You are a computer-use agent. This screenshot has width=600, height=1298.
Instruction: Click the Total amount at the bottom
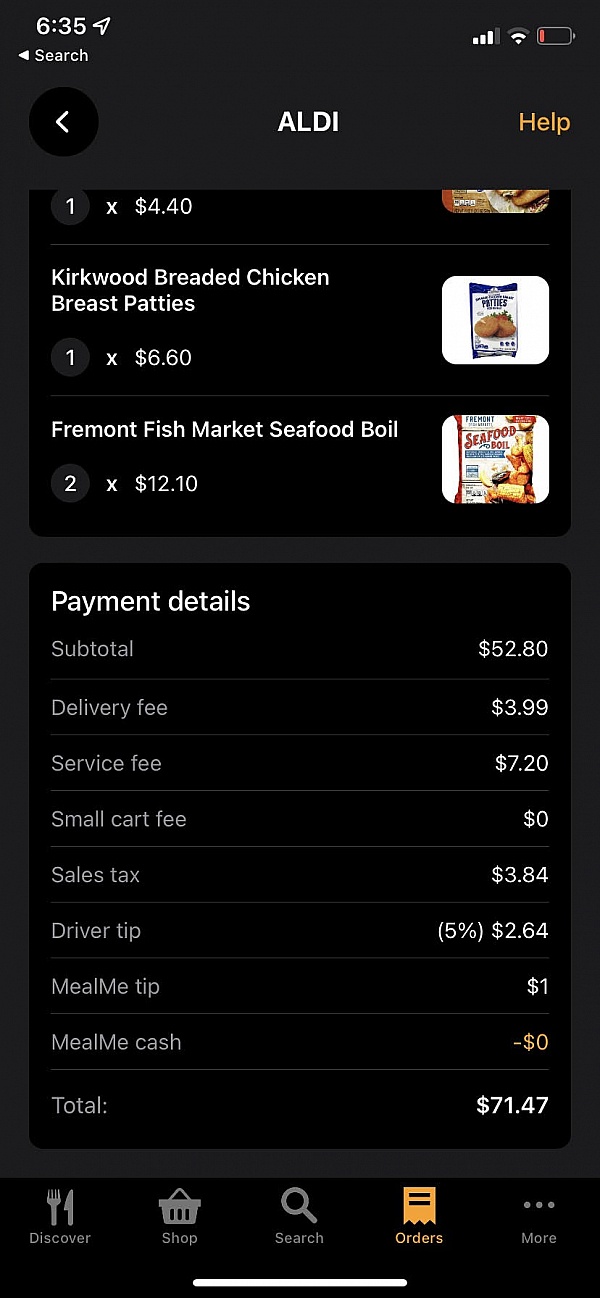512,1105
